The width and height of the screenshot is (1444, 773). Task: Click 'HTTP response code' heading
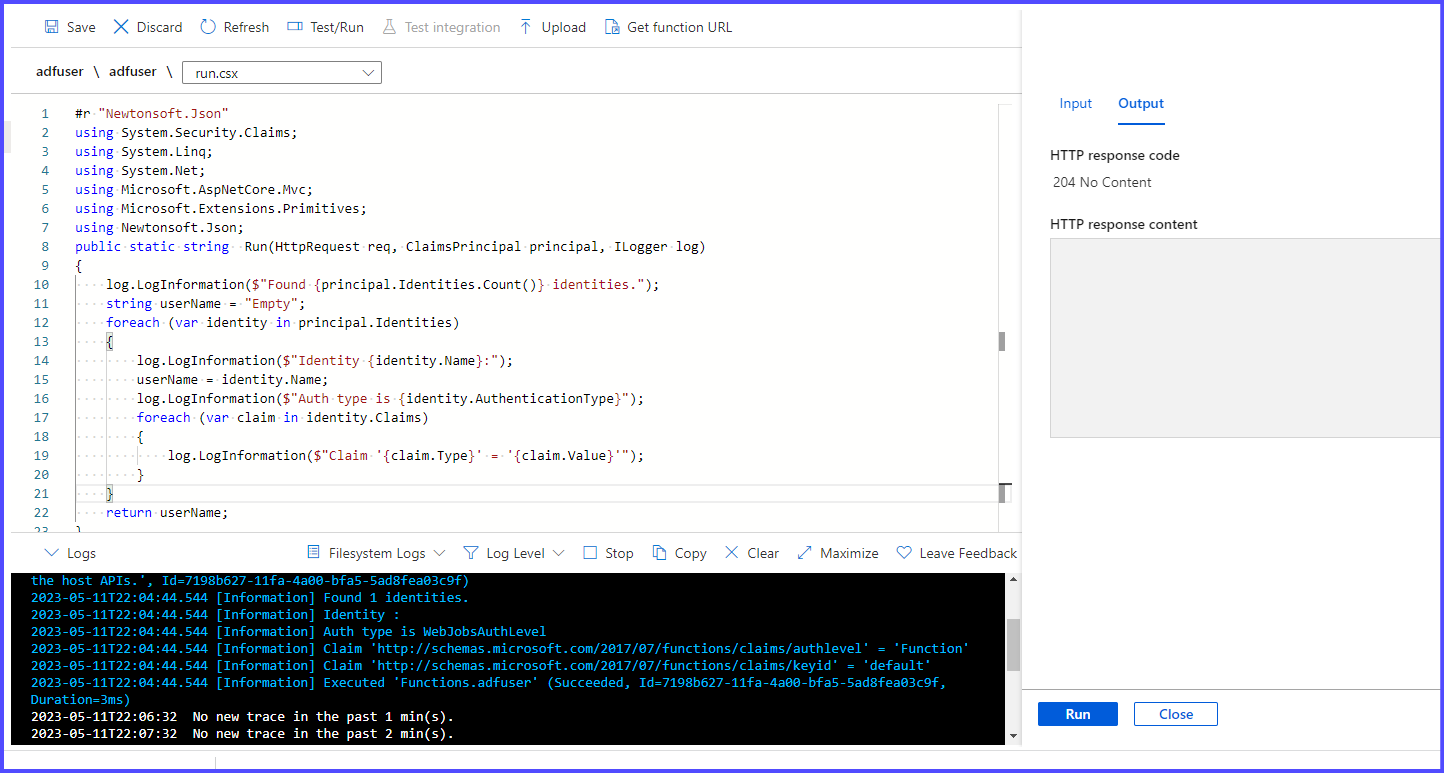(x=1115, y=155)
